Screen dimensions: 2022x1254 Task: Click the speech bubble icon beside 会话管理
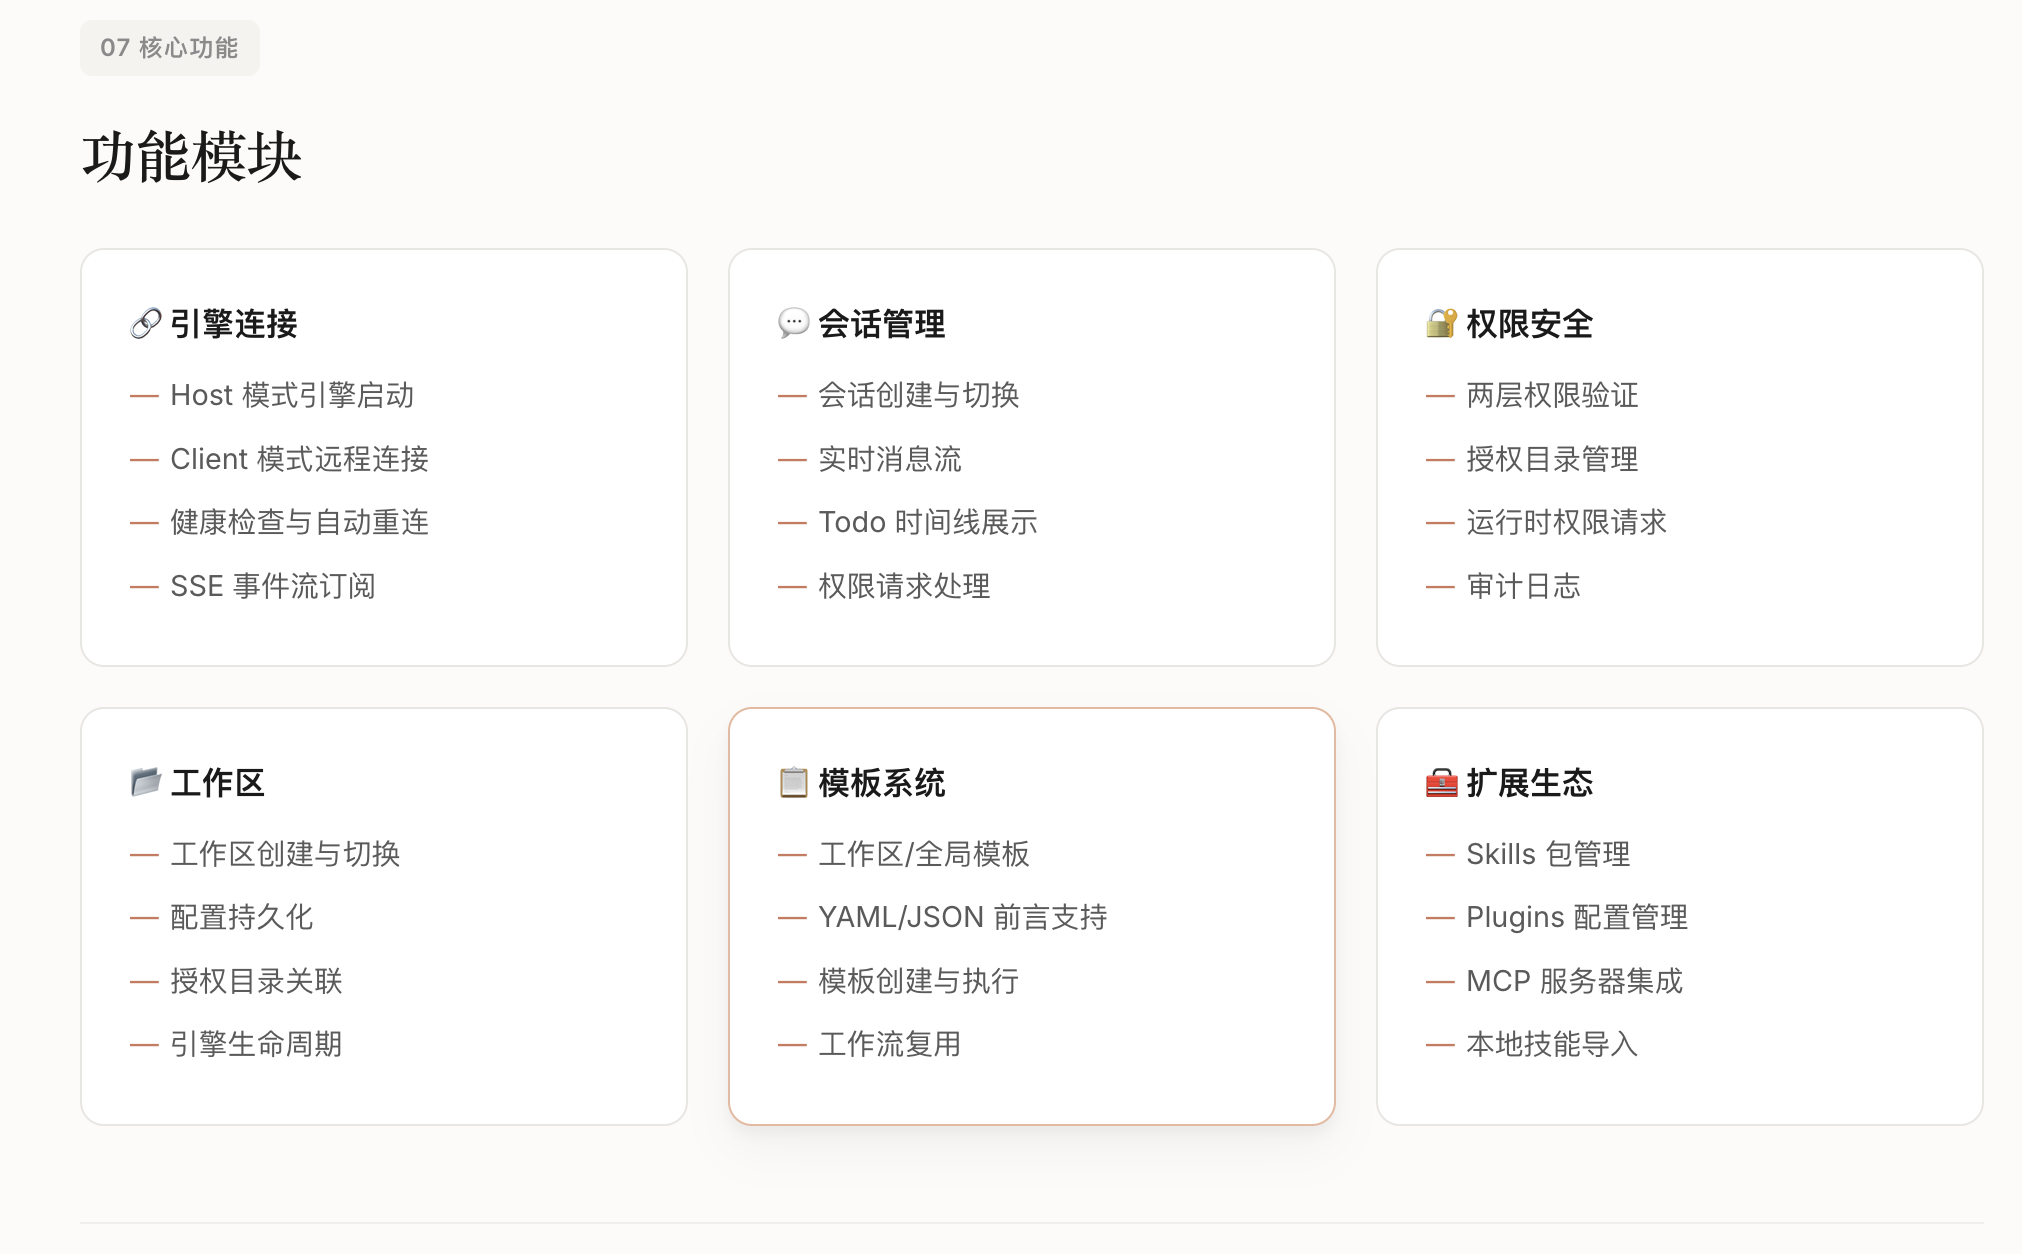pyautogui.click(x=793, y=324)
